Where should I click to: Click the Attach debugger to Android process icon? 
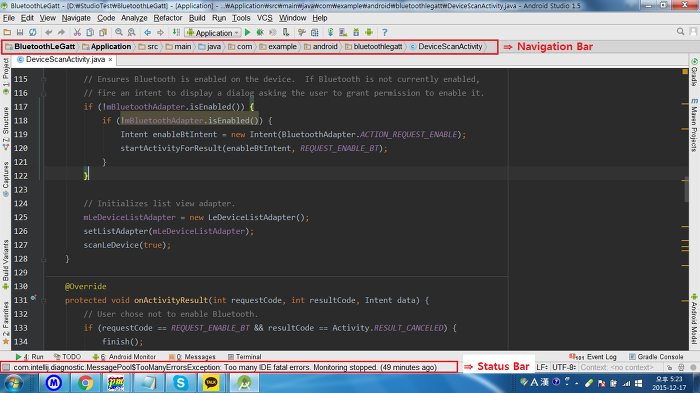click(x=286, y=32)
